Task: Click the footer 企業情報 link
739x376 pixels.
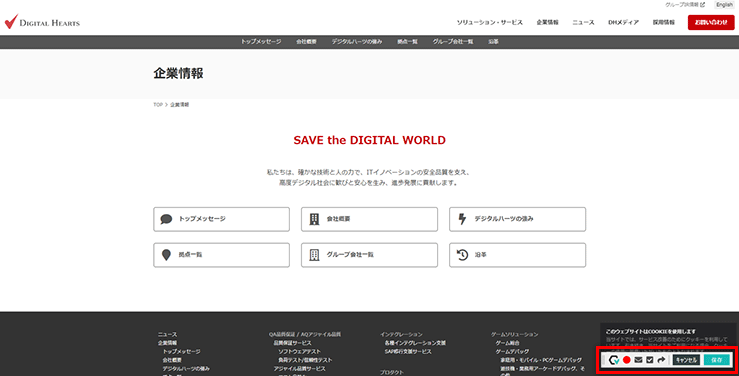Action: point(167,343)
